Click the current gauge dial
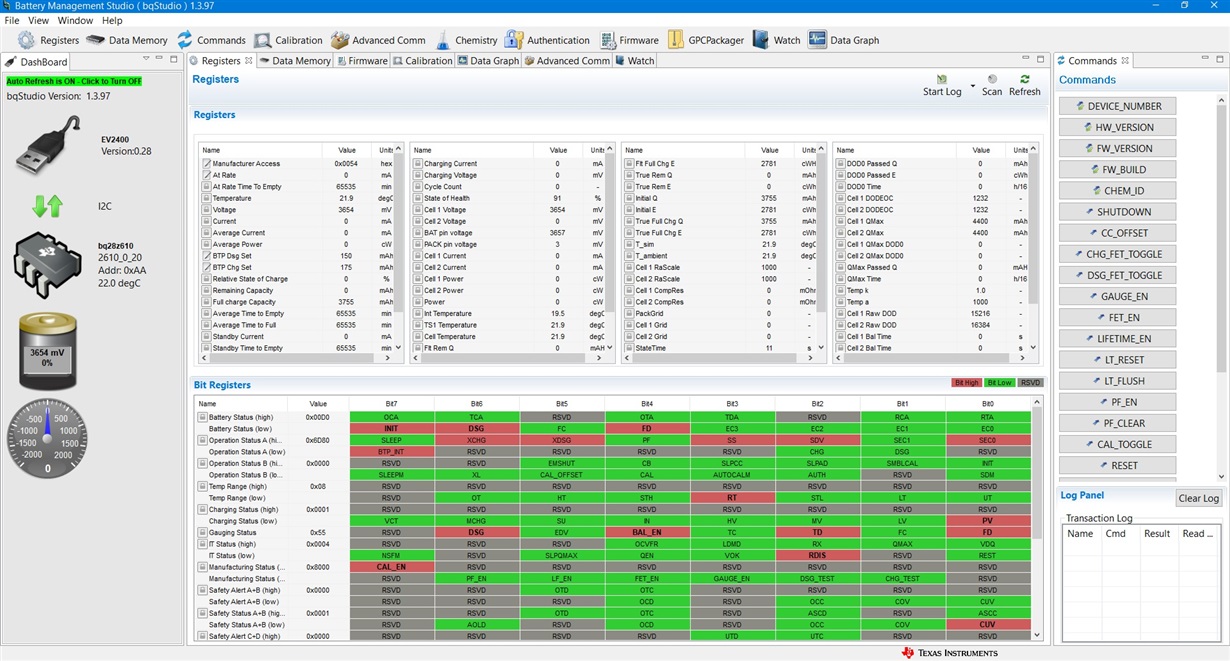 click(x=47, y=438)
